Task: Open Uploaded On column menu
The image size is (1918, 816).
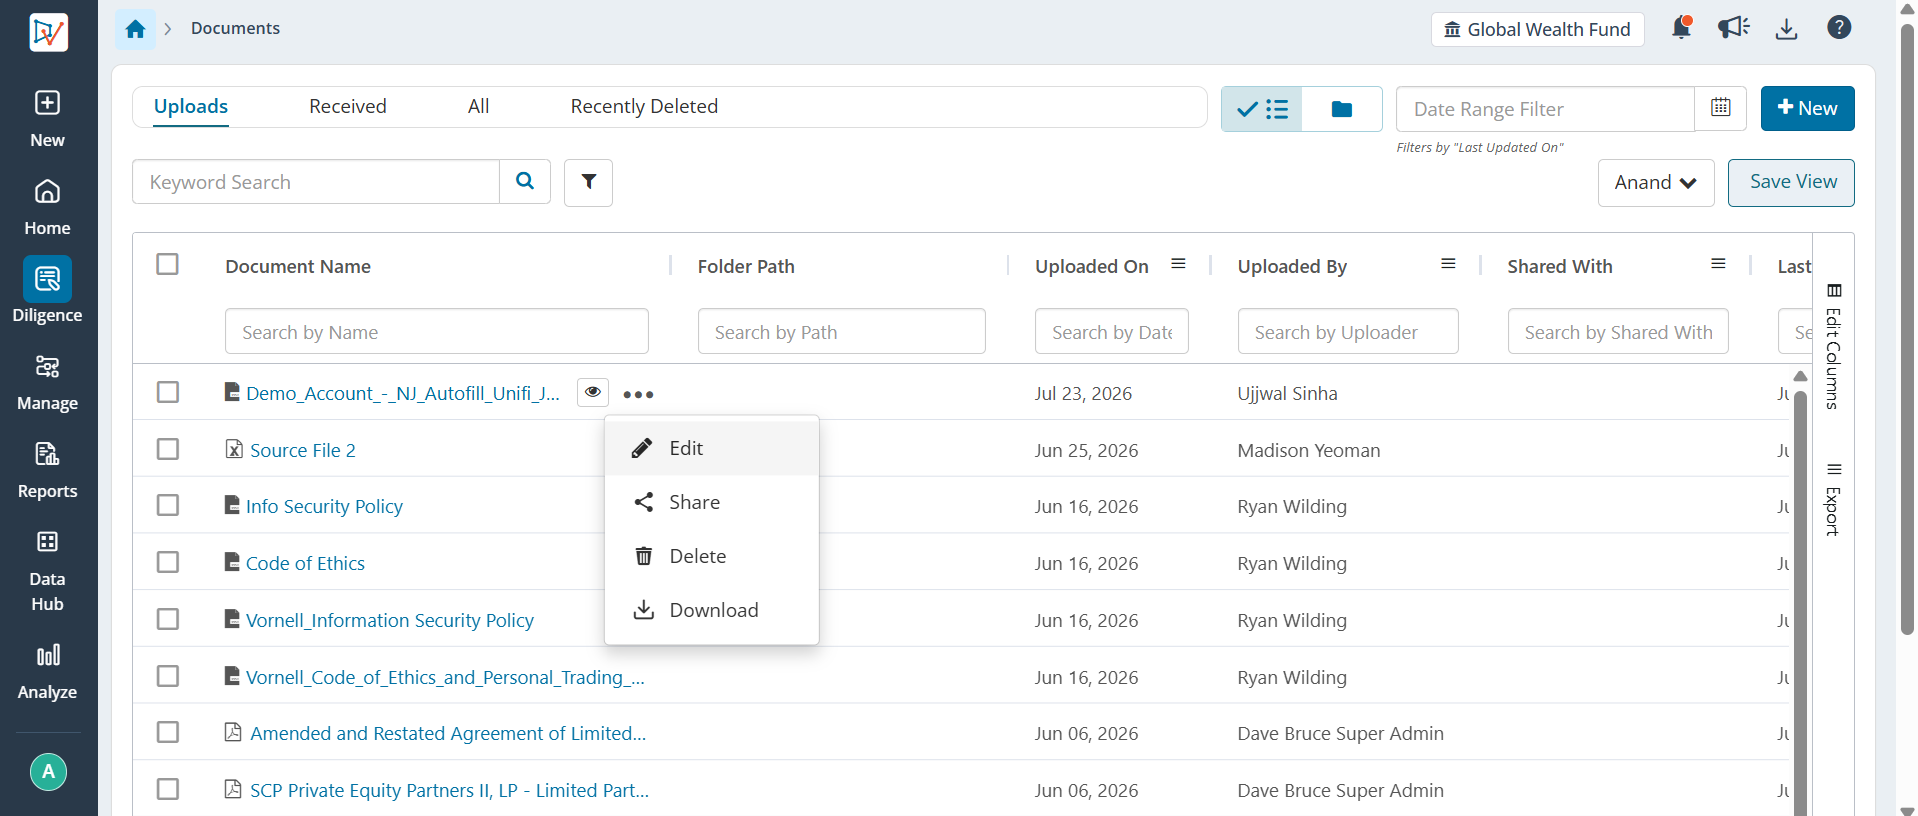Action: tap(1179, 264)
